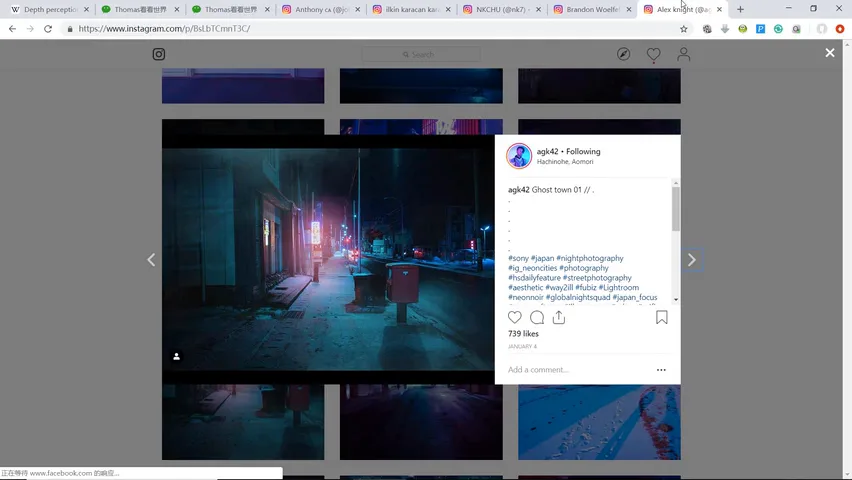Open Hachinohe, Aomori location link
The width and height of the screenshot is (852, 480).
565,161
